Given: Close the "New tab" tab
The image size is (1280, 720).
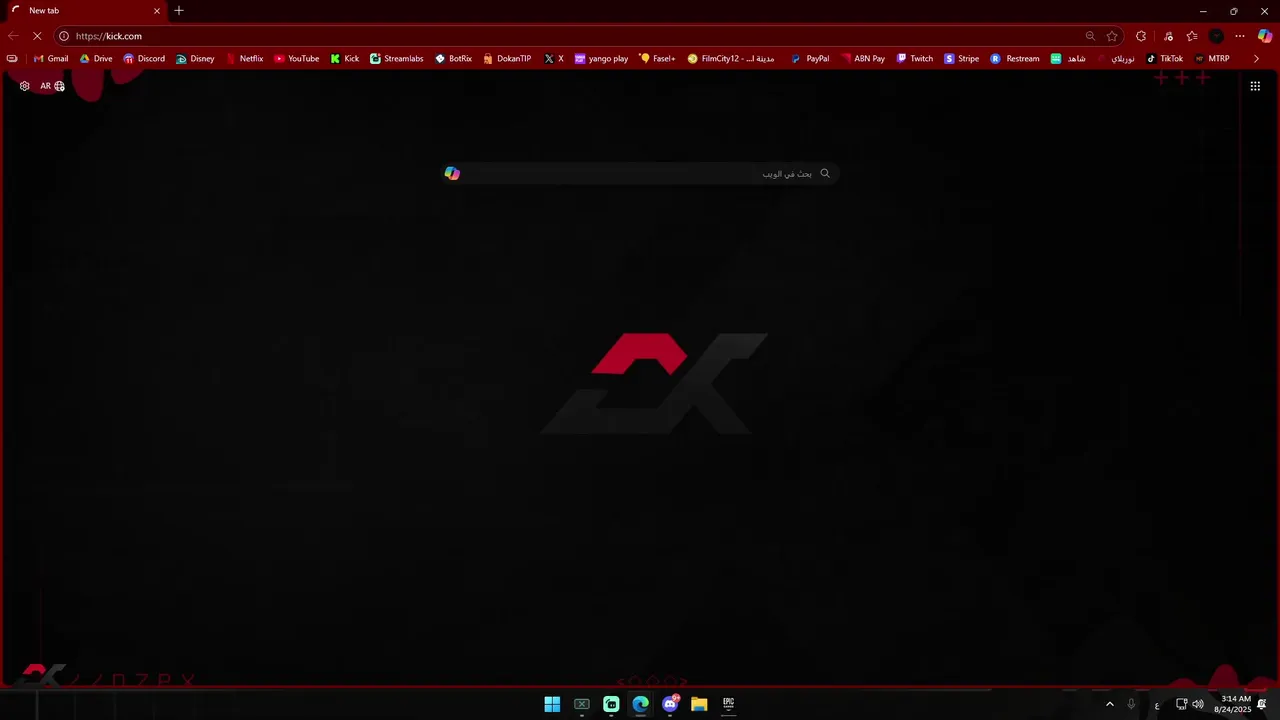Looking at the screenshot, I should pyautogui.click(x=157, y=11).
